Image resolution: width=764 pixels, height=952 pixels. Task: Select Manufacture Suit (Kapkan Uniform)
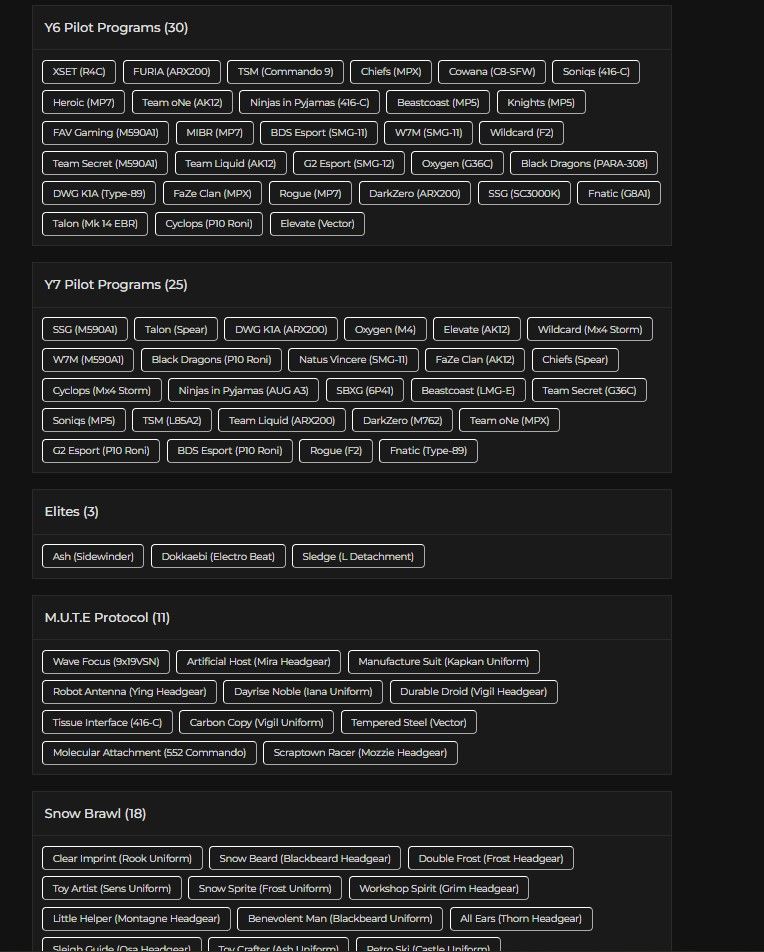click(x=443, y=662)
